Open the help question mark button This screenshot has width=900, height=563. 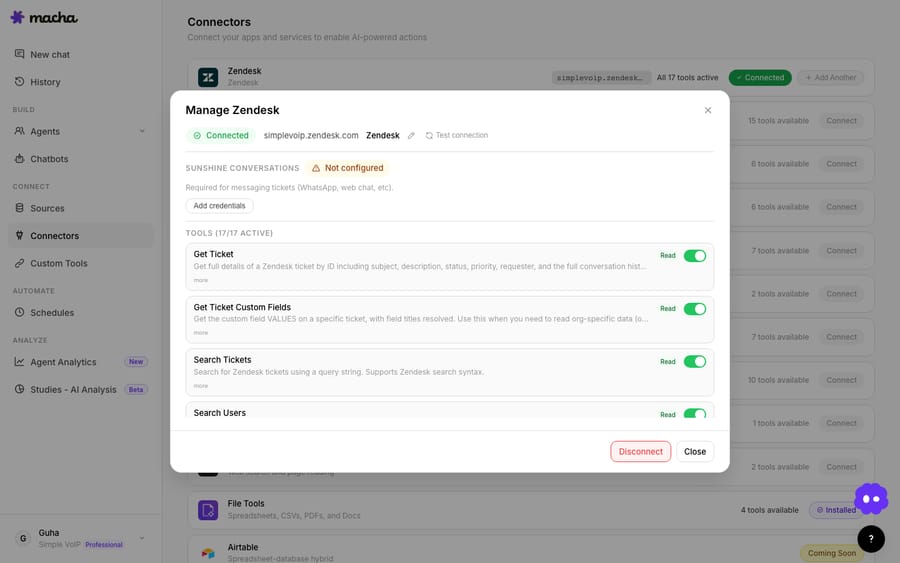pos(871,539)
